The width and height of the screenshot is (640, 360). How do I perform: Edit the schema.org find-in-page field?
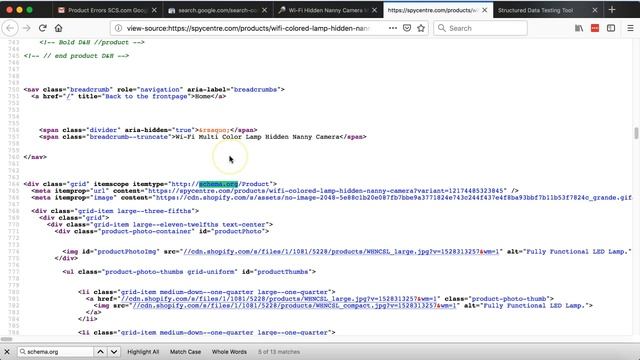click(x=56, y=351)
